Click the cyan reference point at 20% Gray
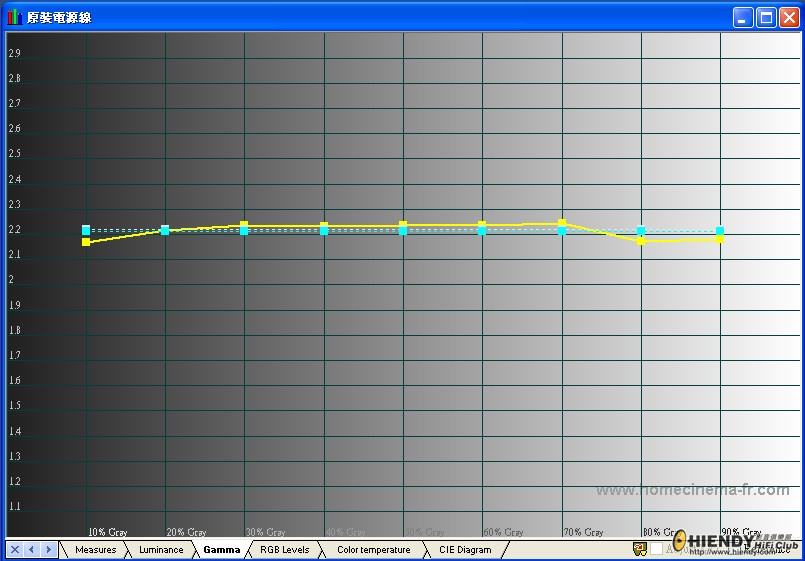The width and height of the screenshot is (805, 561). click(x=165, y=230)
